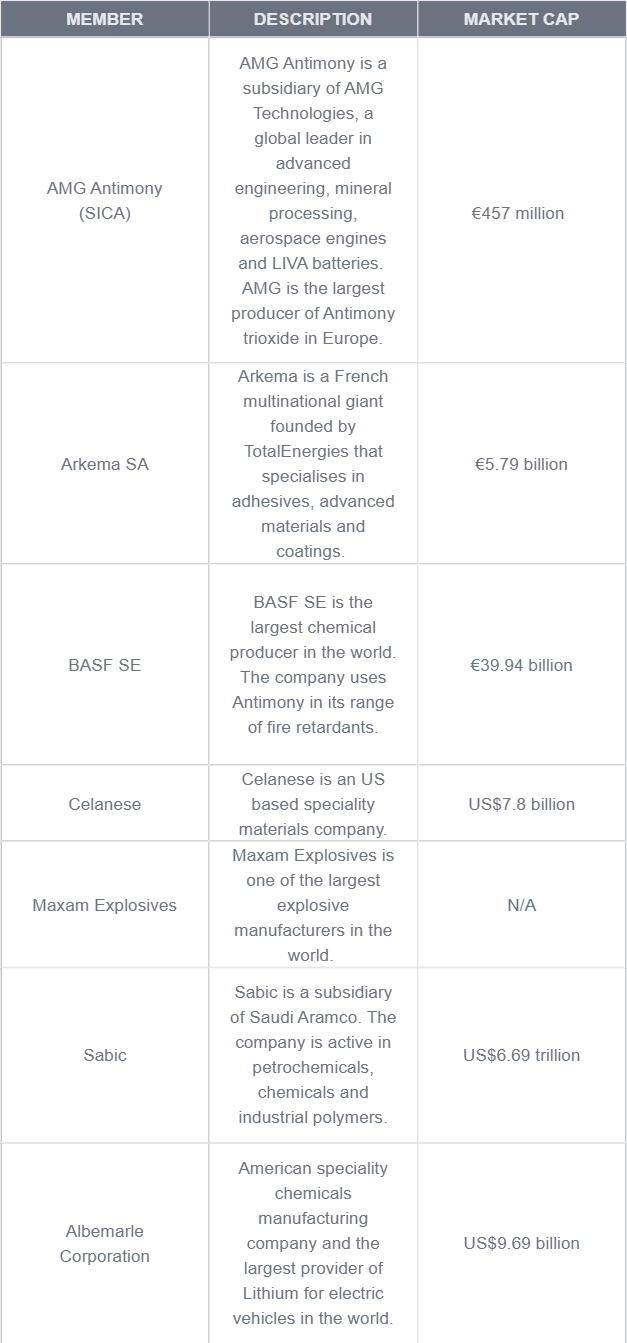Screen dimensions: 627x1343
Task: Click the US$7.8 billion market cap cell
Action: click(521, 804)
